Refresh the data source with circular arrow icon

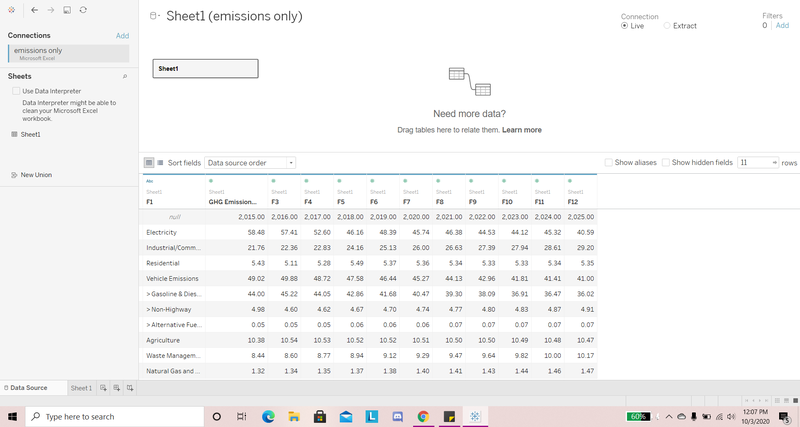pos(83,10)
